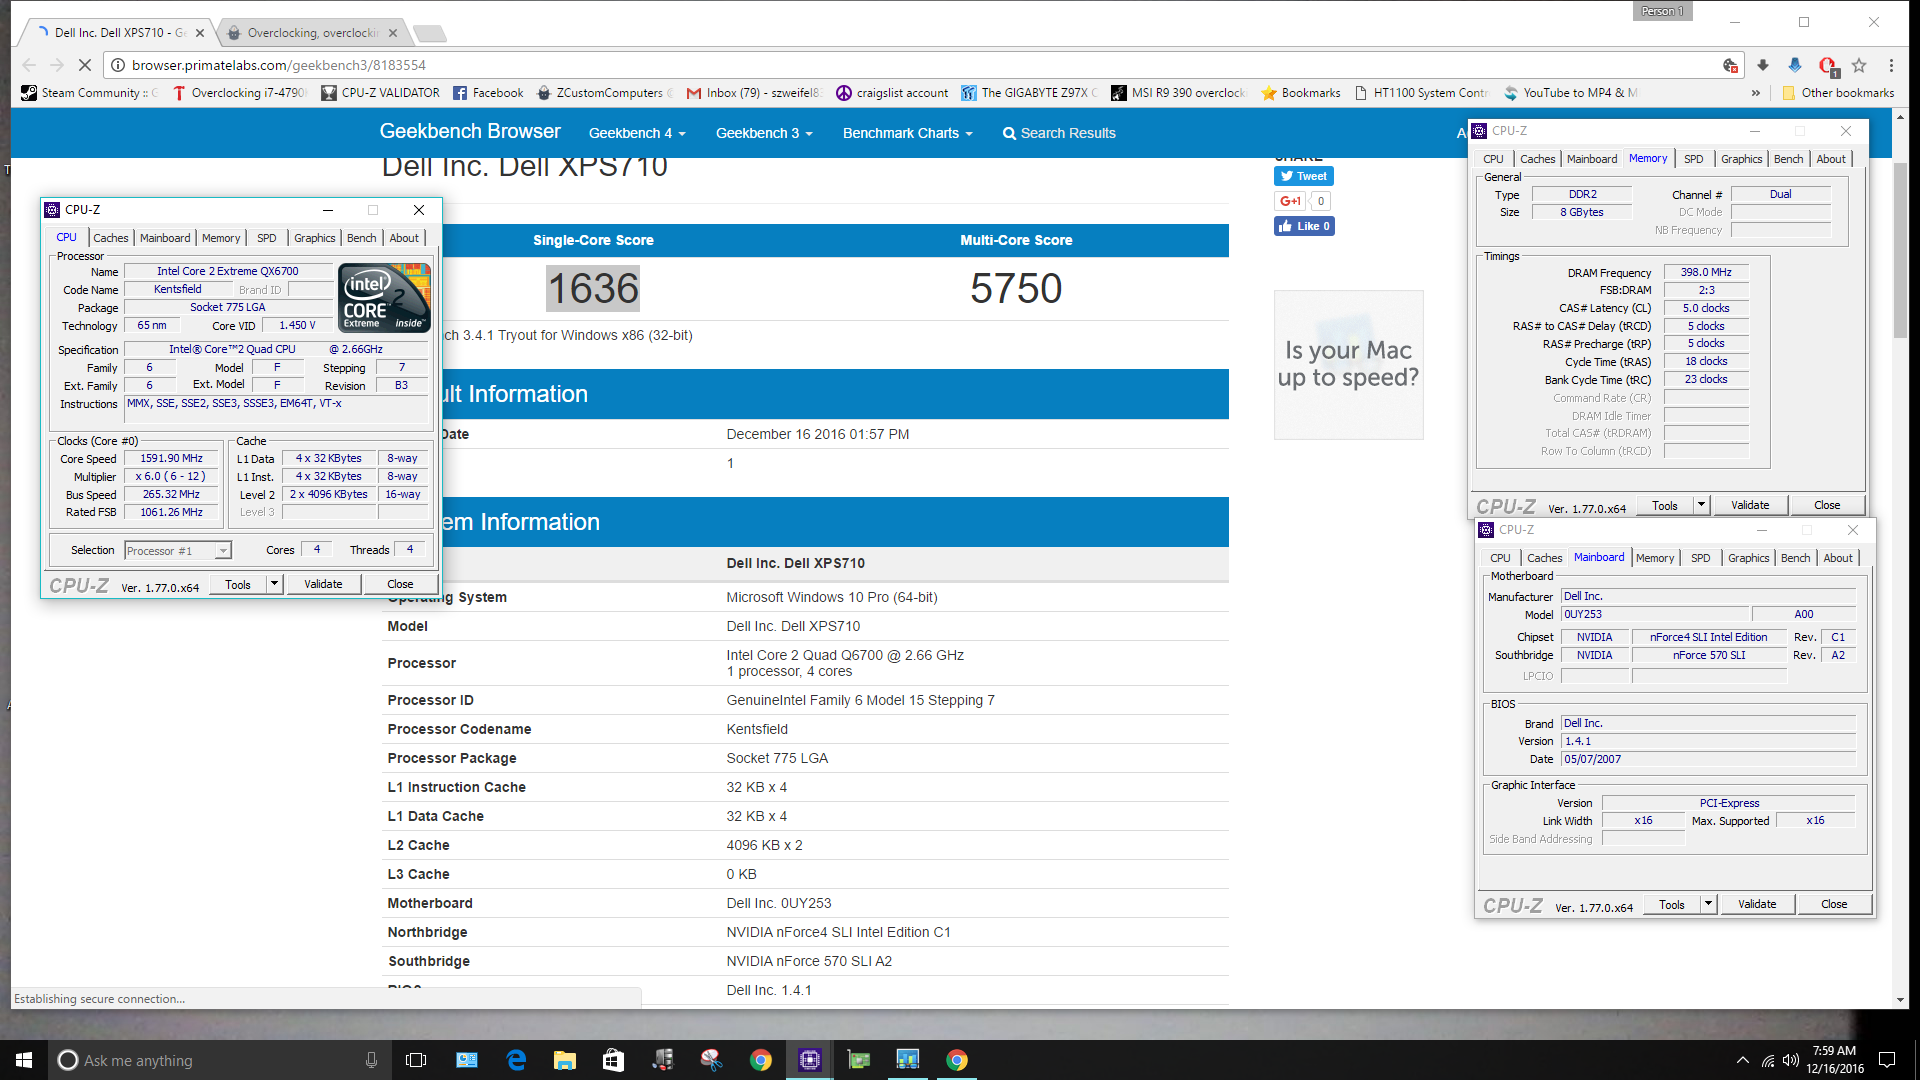Click the browser back arrow
The width and height of the screenshot is (1920, 1080).
tap(29, 65)
